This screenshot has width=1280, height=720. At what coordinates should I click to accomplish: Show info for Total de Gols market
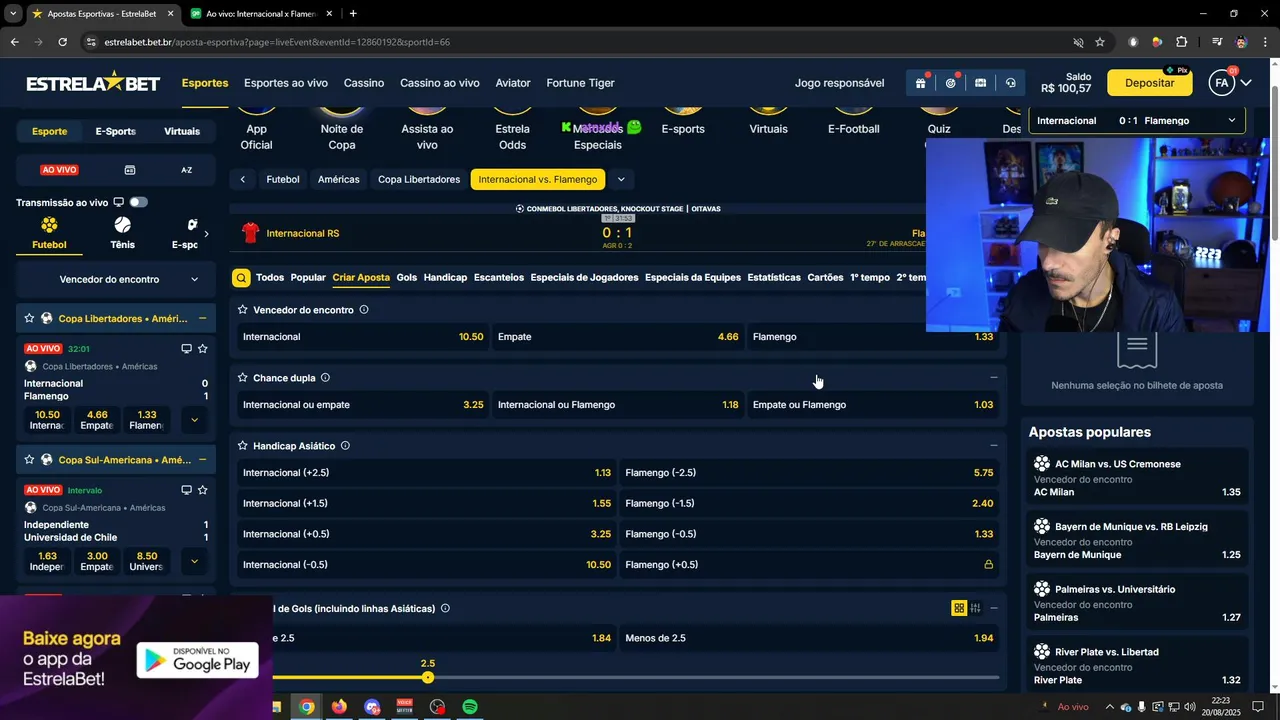(x=445, y=608)
